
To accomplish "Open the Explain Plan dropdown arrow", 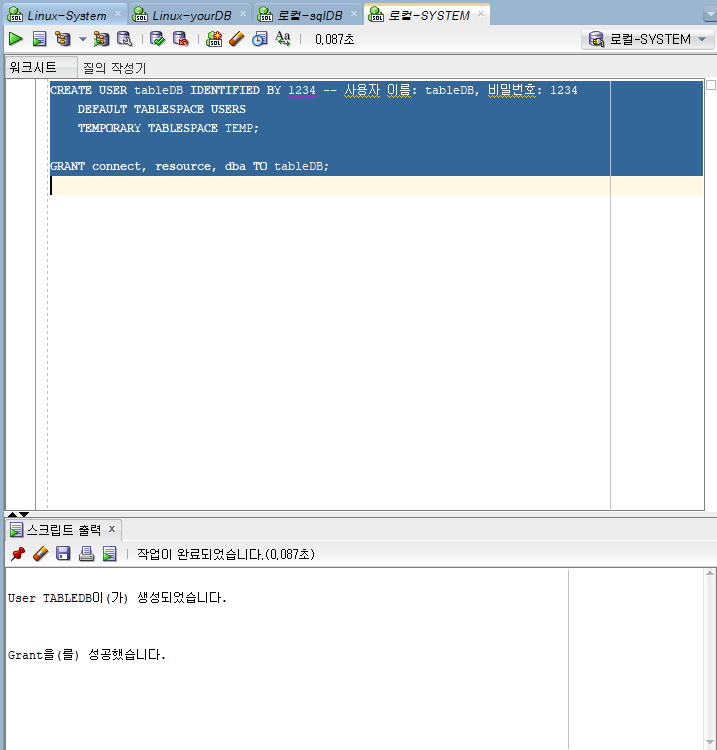I will (83, 39).
